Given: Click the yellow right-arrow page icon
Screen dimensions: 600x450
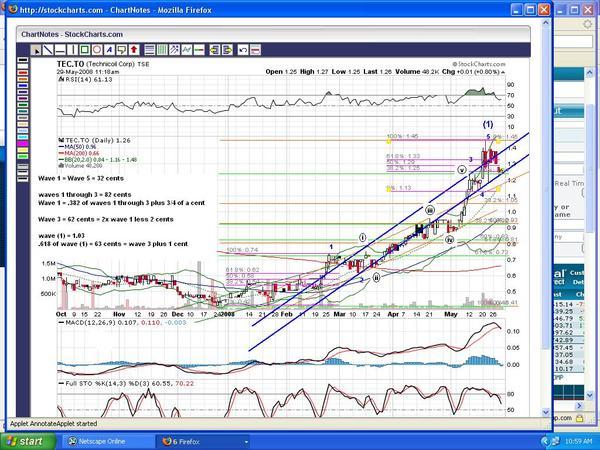Looking at the screenshot, I should tap(227, 50).
